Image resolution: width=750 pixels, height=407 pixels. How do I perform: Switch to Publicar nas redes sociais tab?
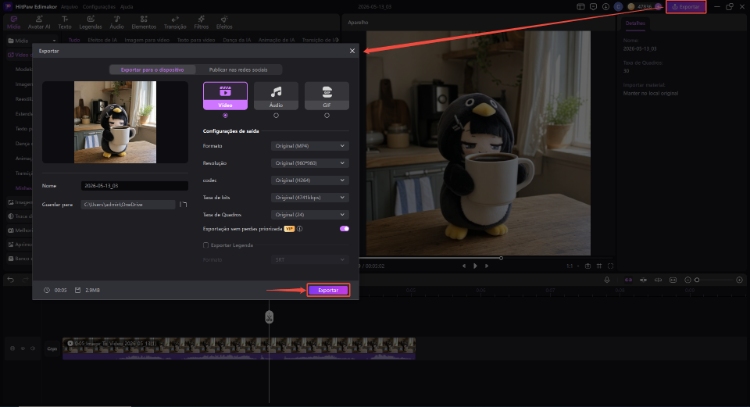(238, 70)
